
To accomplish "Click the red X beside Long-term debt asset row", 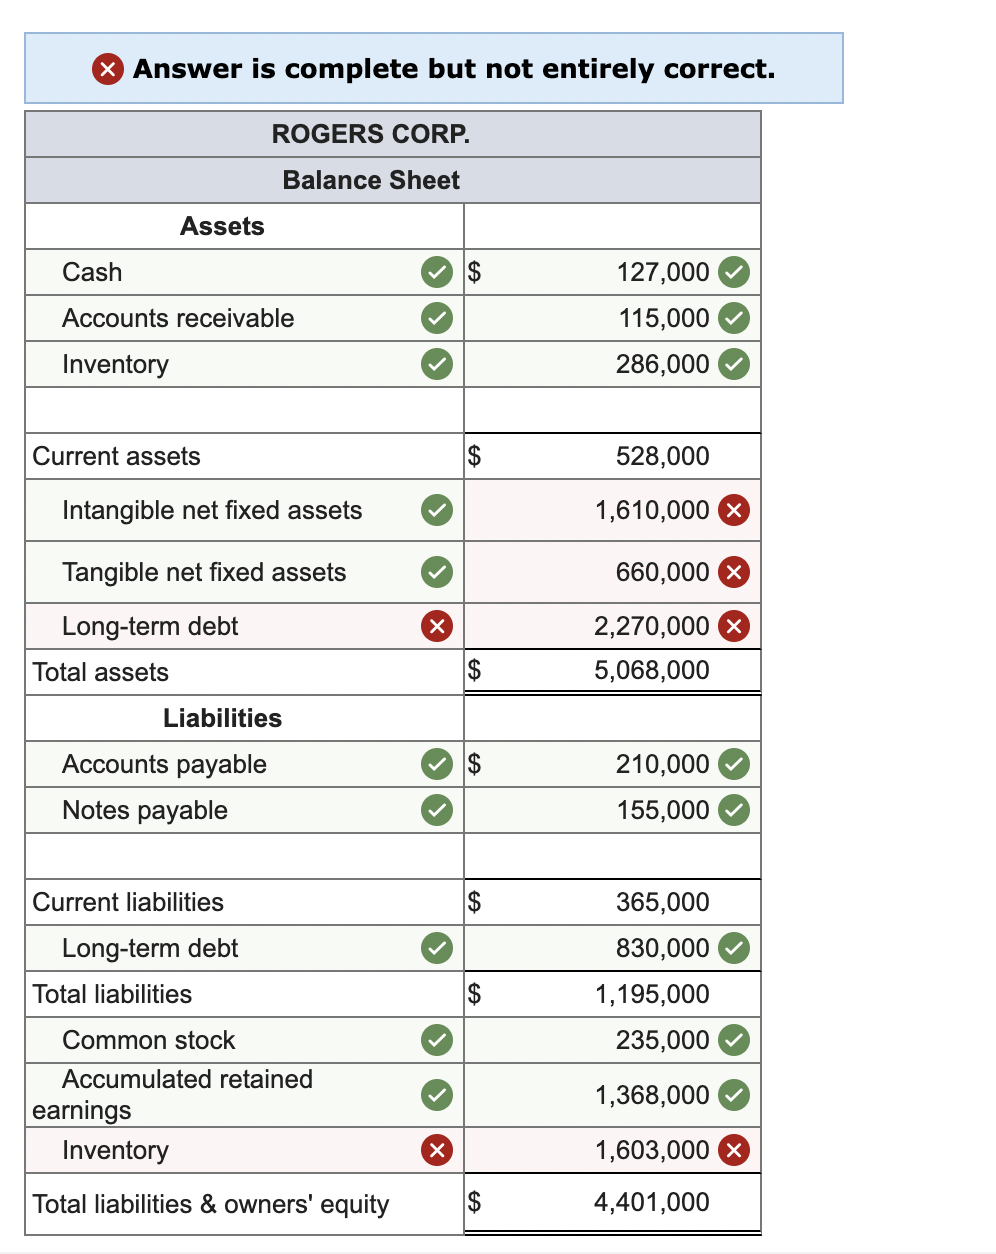I will (x=436, y=626).
